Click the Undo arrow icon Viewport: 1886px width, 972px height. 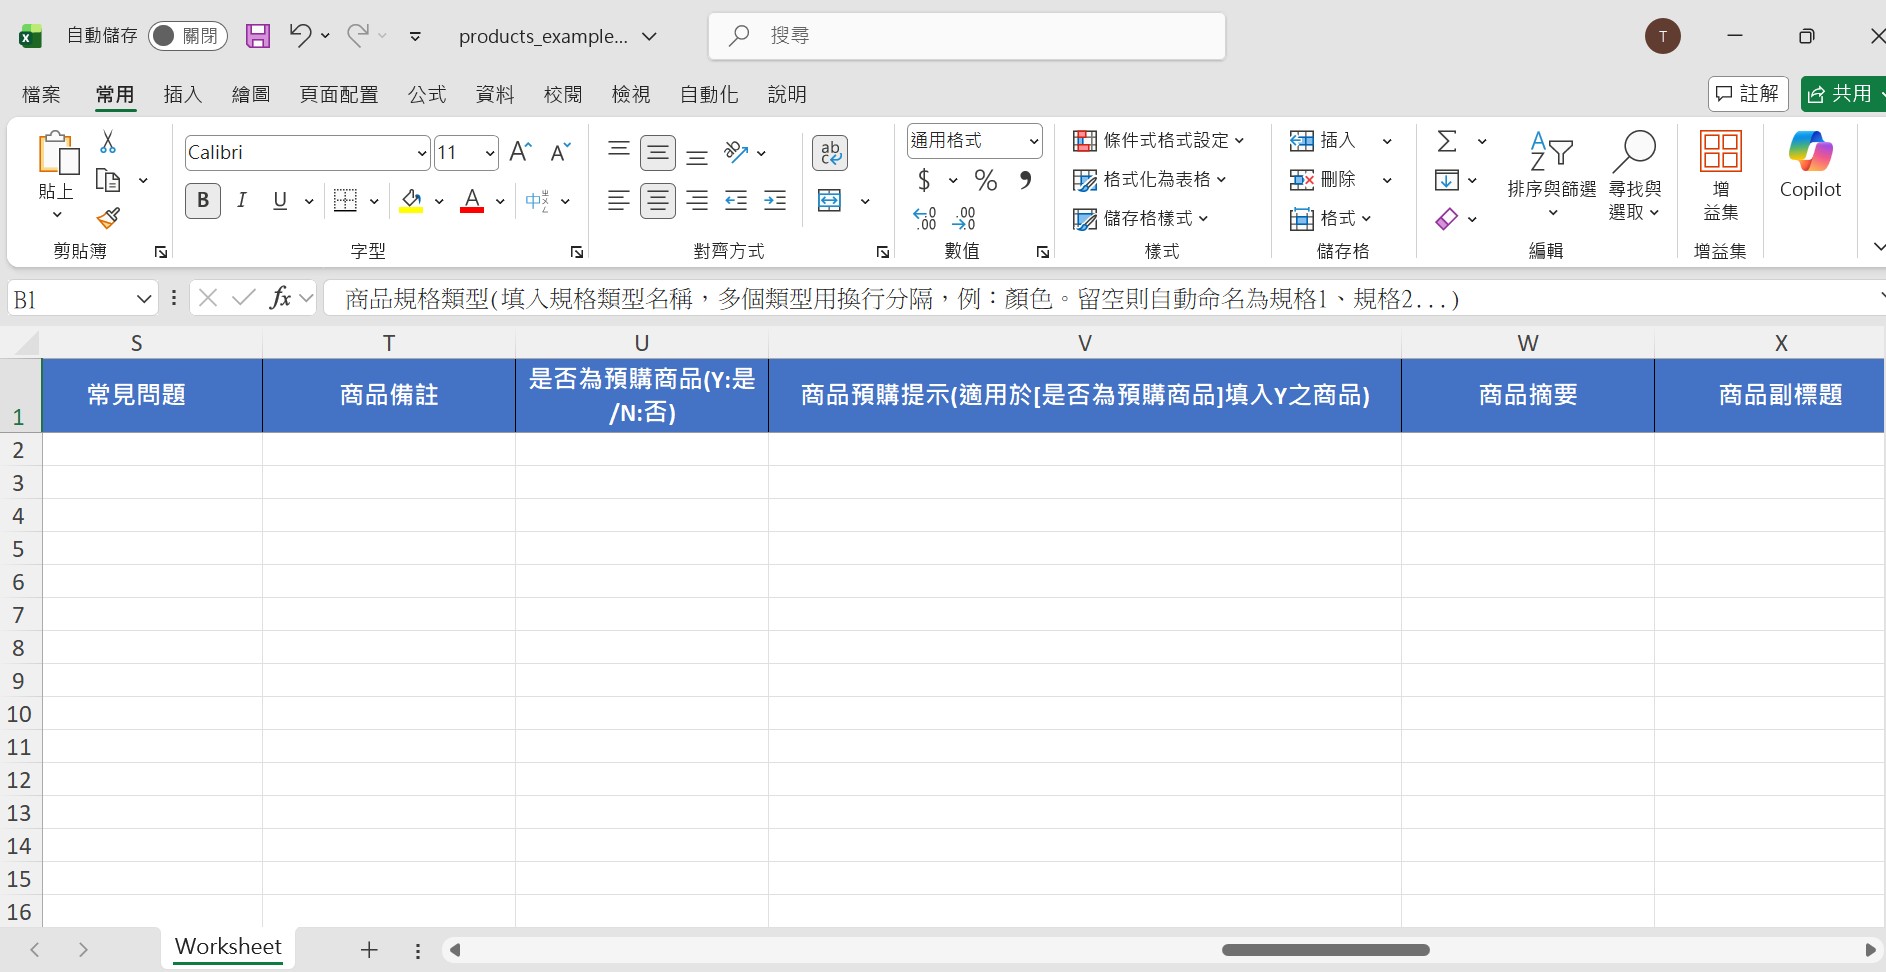pos(300,35)
